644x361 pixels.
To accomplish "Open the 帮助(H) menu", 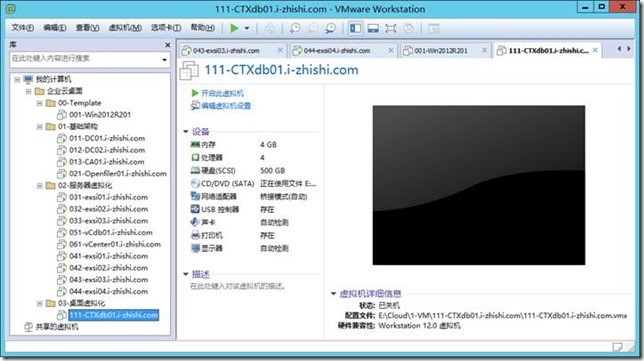I will point(202,28).
